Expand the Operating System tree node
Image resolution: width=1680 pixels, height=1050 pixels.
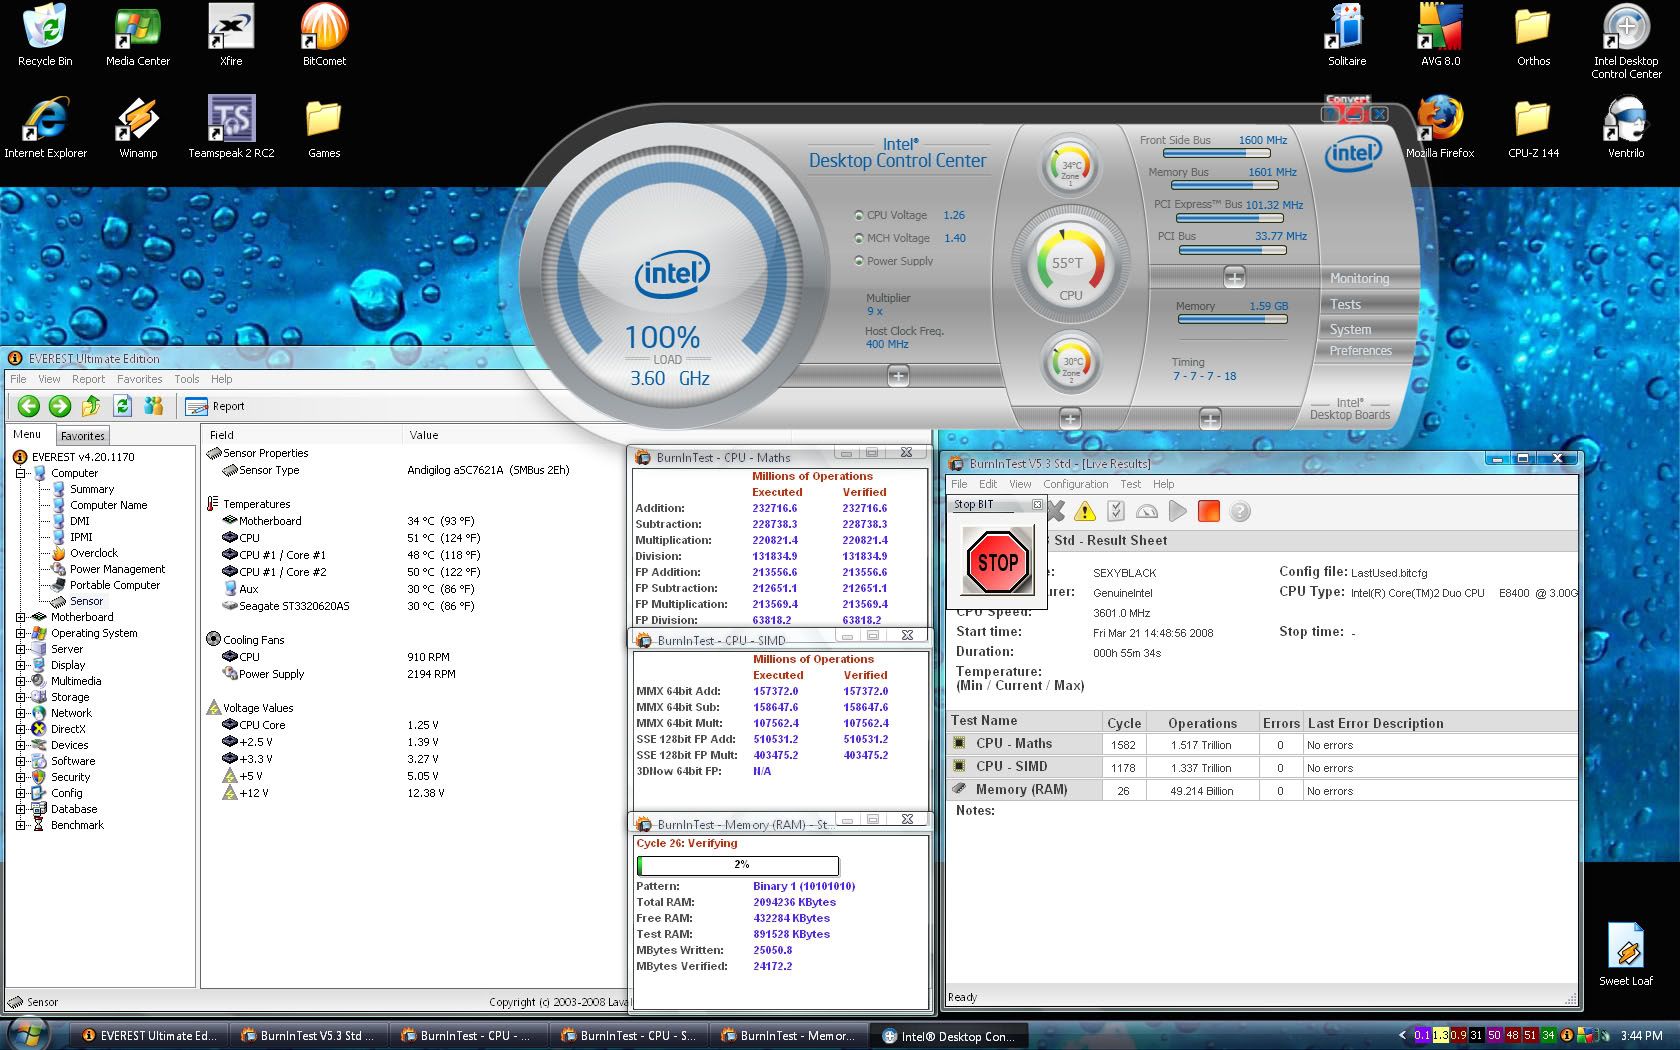(x=21, y=633)
